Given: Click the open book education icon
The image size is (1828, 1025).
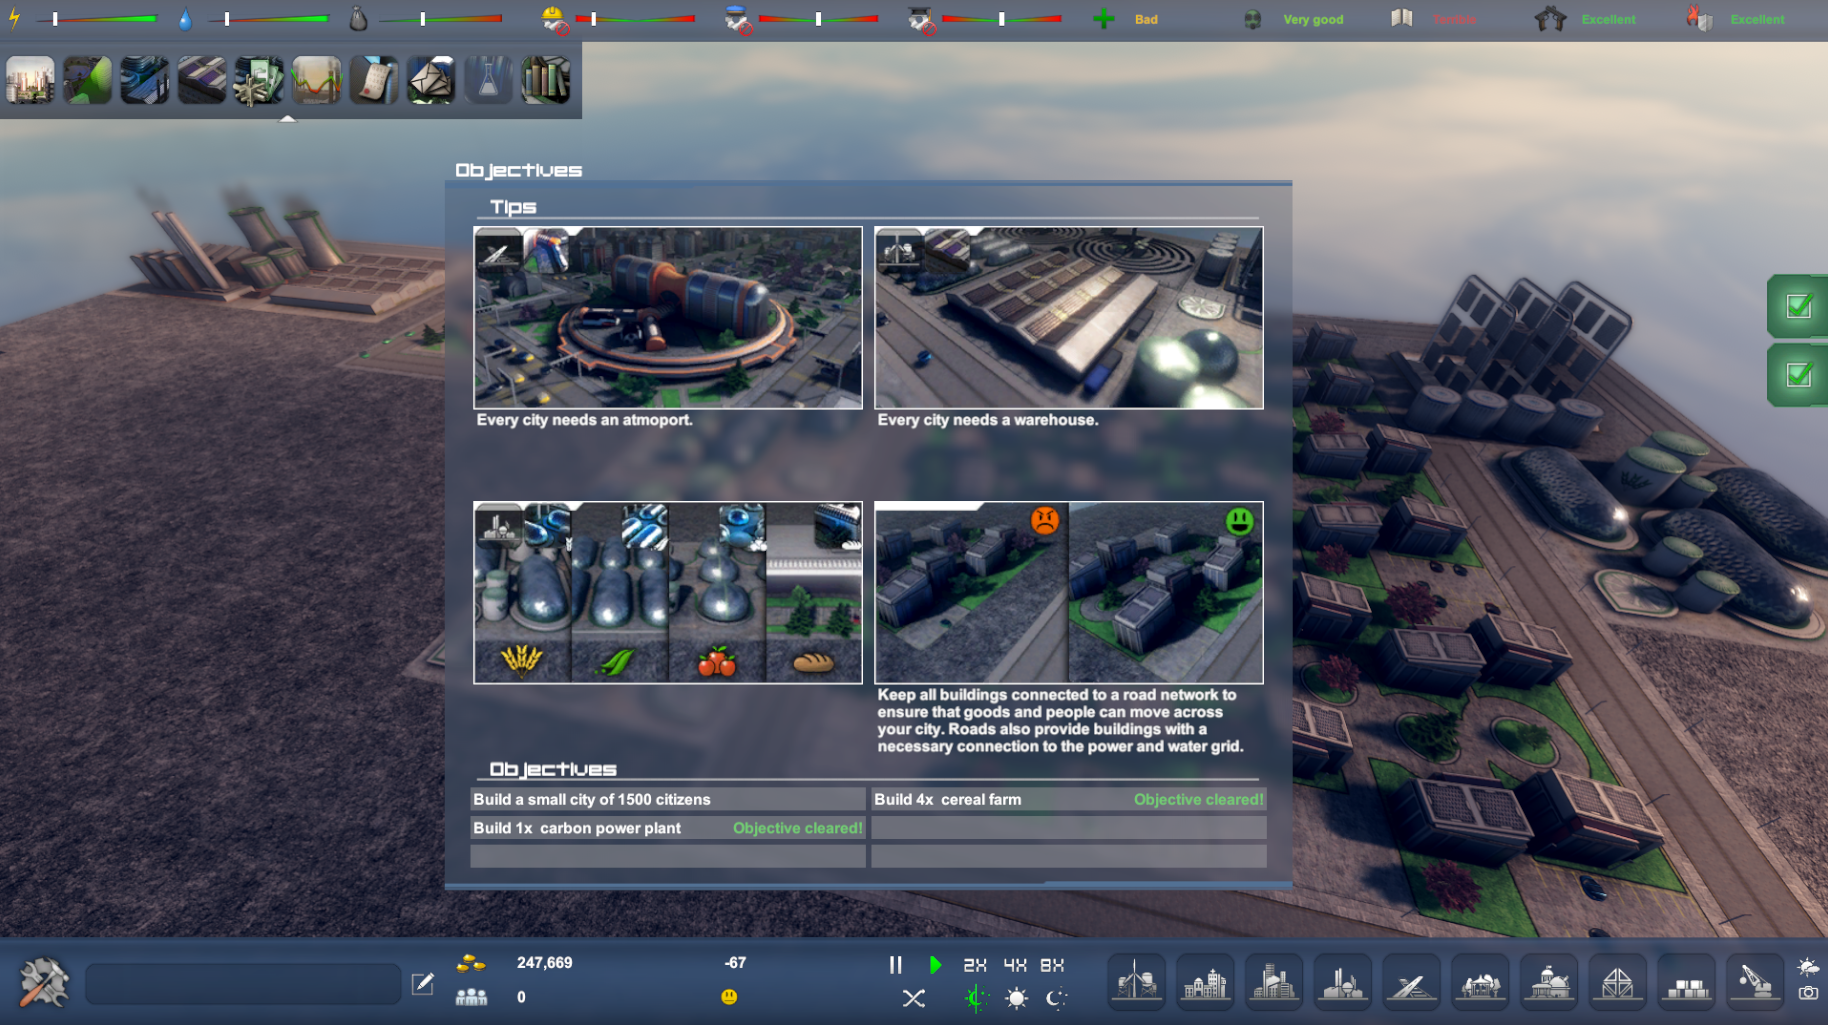Looking at the screenshot, I should (1402, 18).
